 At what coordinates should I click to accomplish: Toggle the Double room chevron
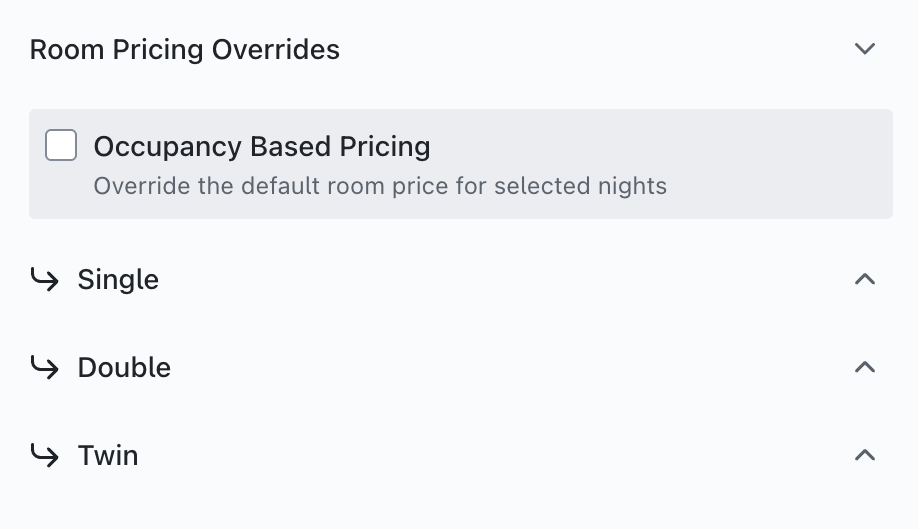(865, 368)
